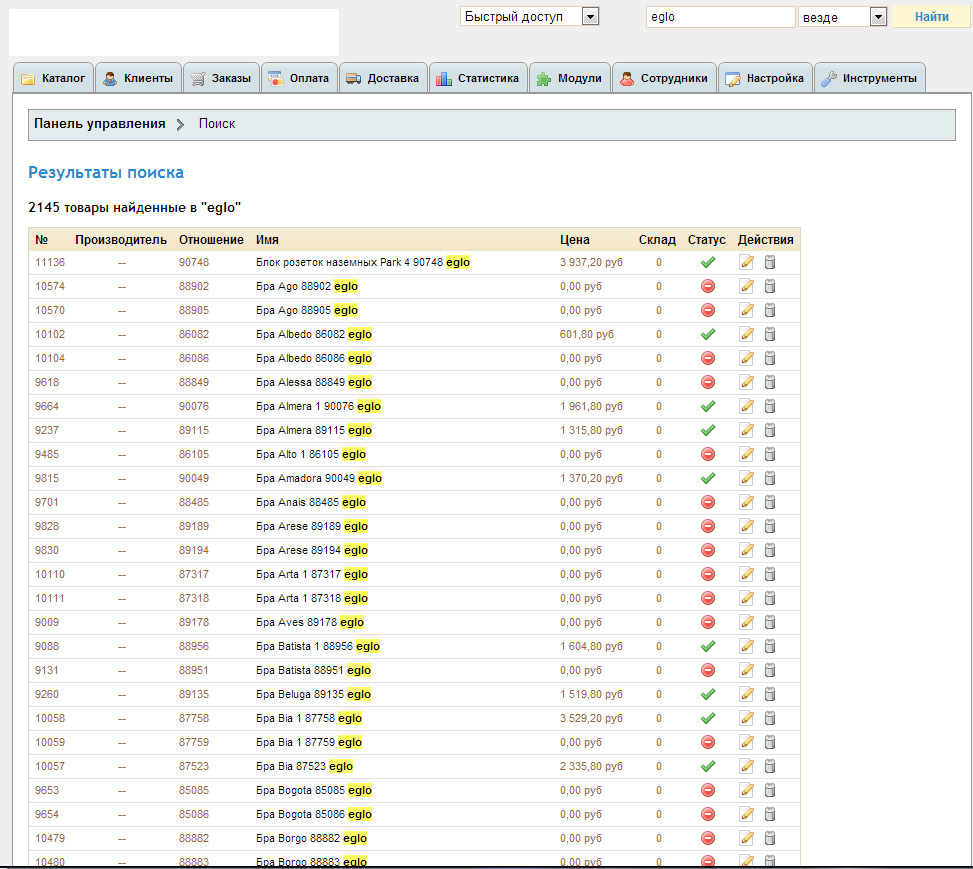Click product ID 10479

50,839
